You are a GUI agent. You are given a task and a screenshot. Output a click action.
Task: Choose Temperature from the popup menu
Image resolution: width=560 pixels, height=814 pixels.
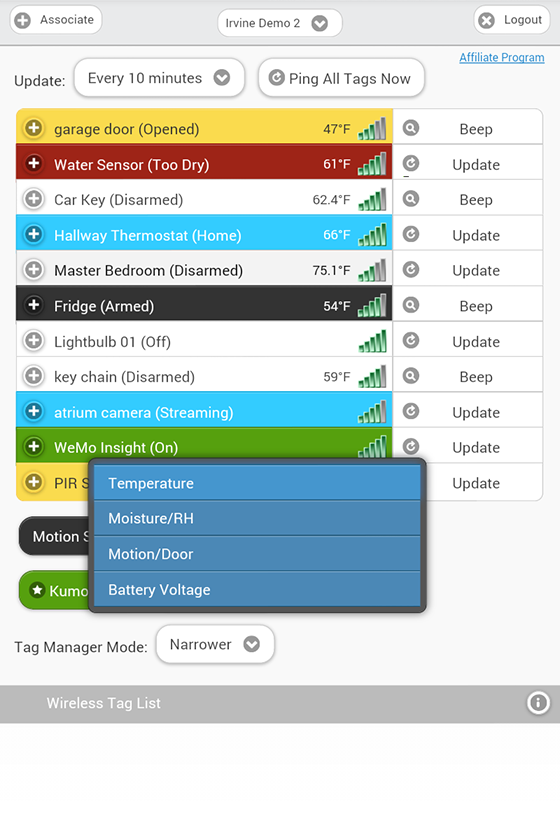[257, 483]
